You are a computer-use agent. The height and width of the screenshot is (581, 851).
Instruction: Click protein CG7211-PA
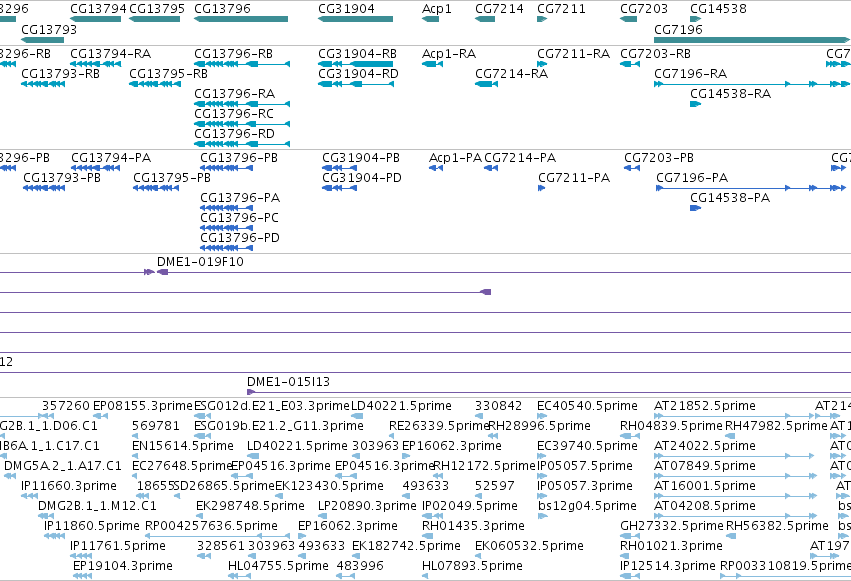pos(574,178)
